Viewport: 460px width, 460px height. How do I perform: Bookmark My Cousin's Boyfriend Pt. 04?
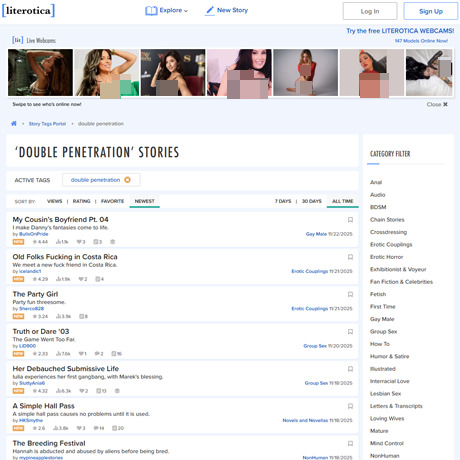[350, 220]
